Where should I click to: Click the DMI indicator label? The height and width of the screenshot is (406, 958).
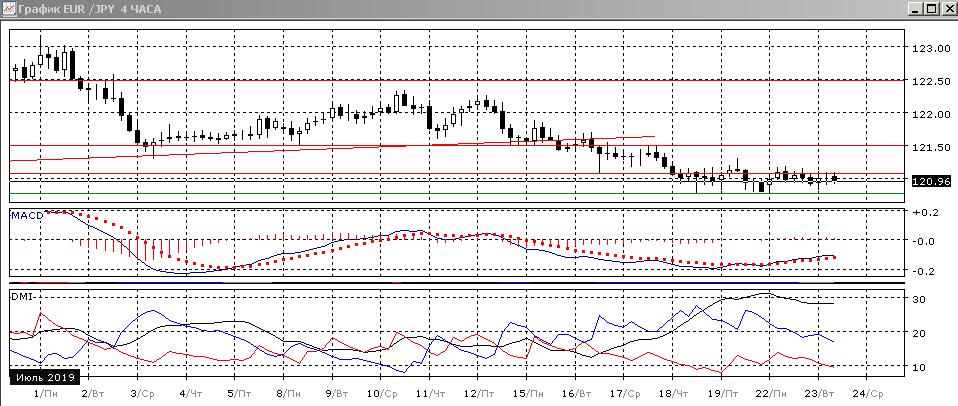(x=21, y=297)
